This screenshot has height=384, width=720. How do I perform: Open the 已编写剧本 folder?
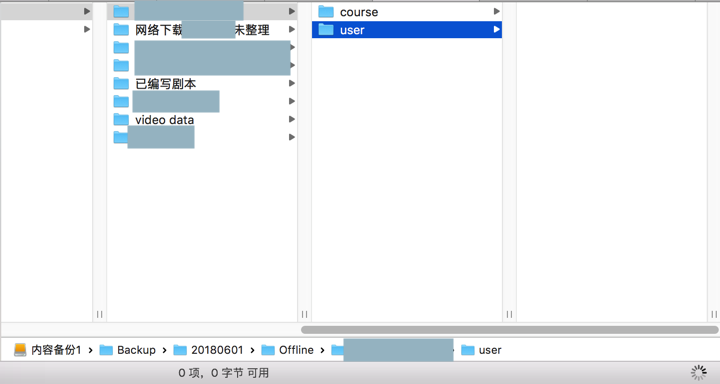(202, 84)
